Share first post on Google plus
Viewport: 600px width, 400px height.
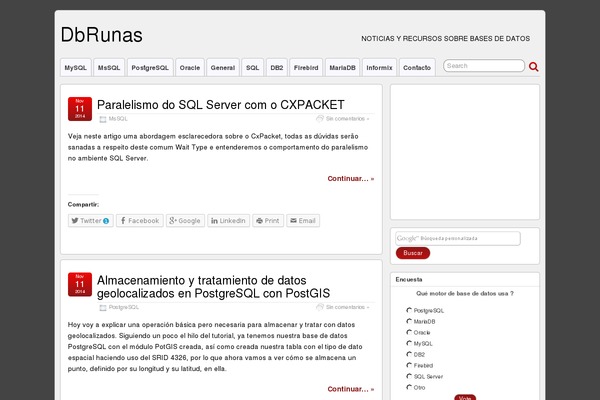(185, 220)
